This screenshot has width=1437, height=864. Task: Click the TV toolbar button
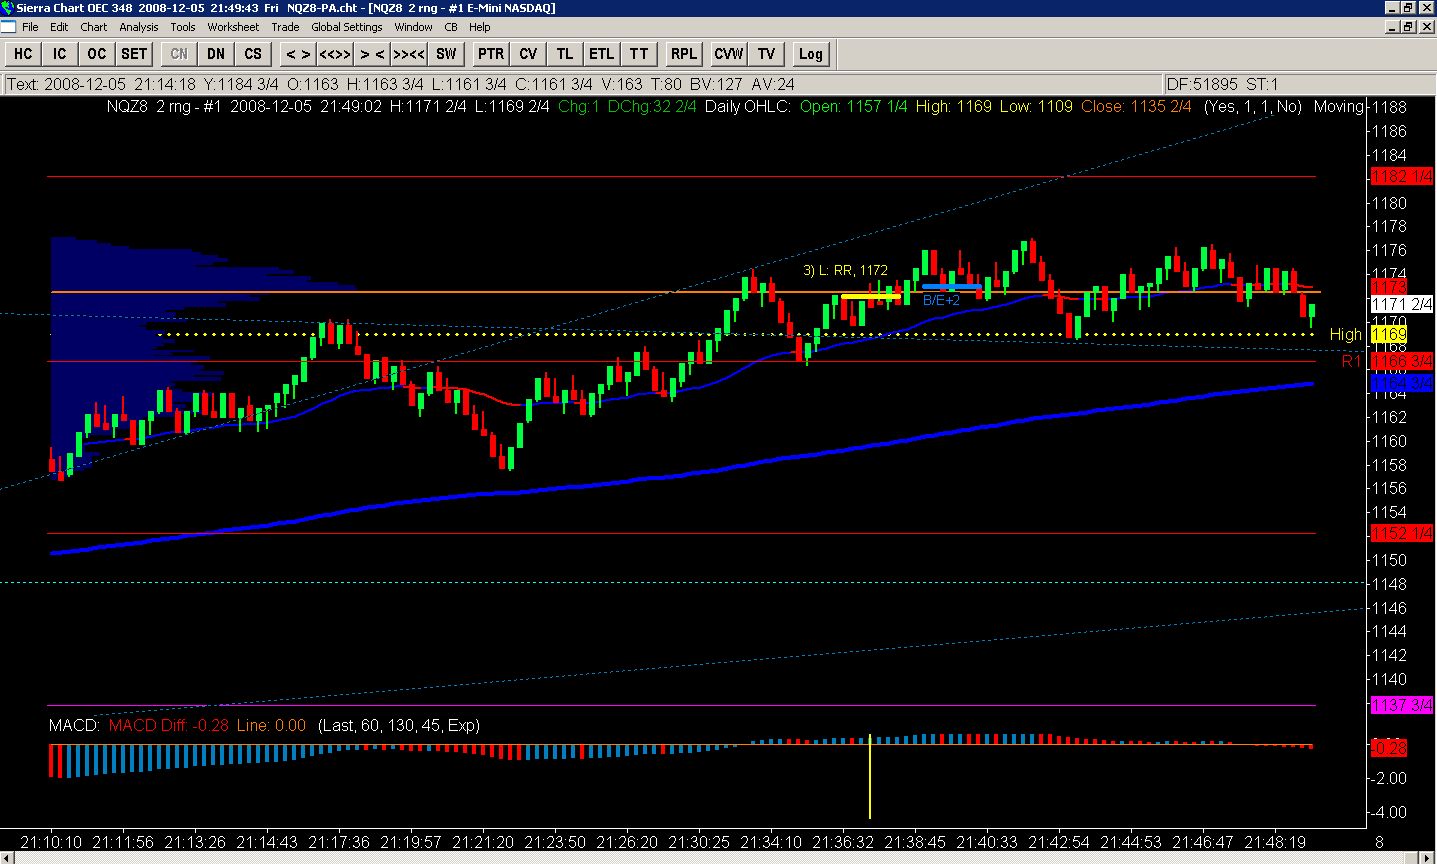[766, 54]
